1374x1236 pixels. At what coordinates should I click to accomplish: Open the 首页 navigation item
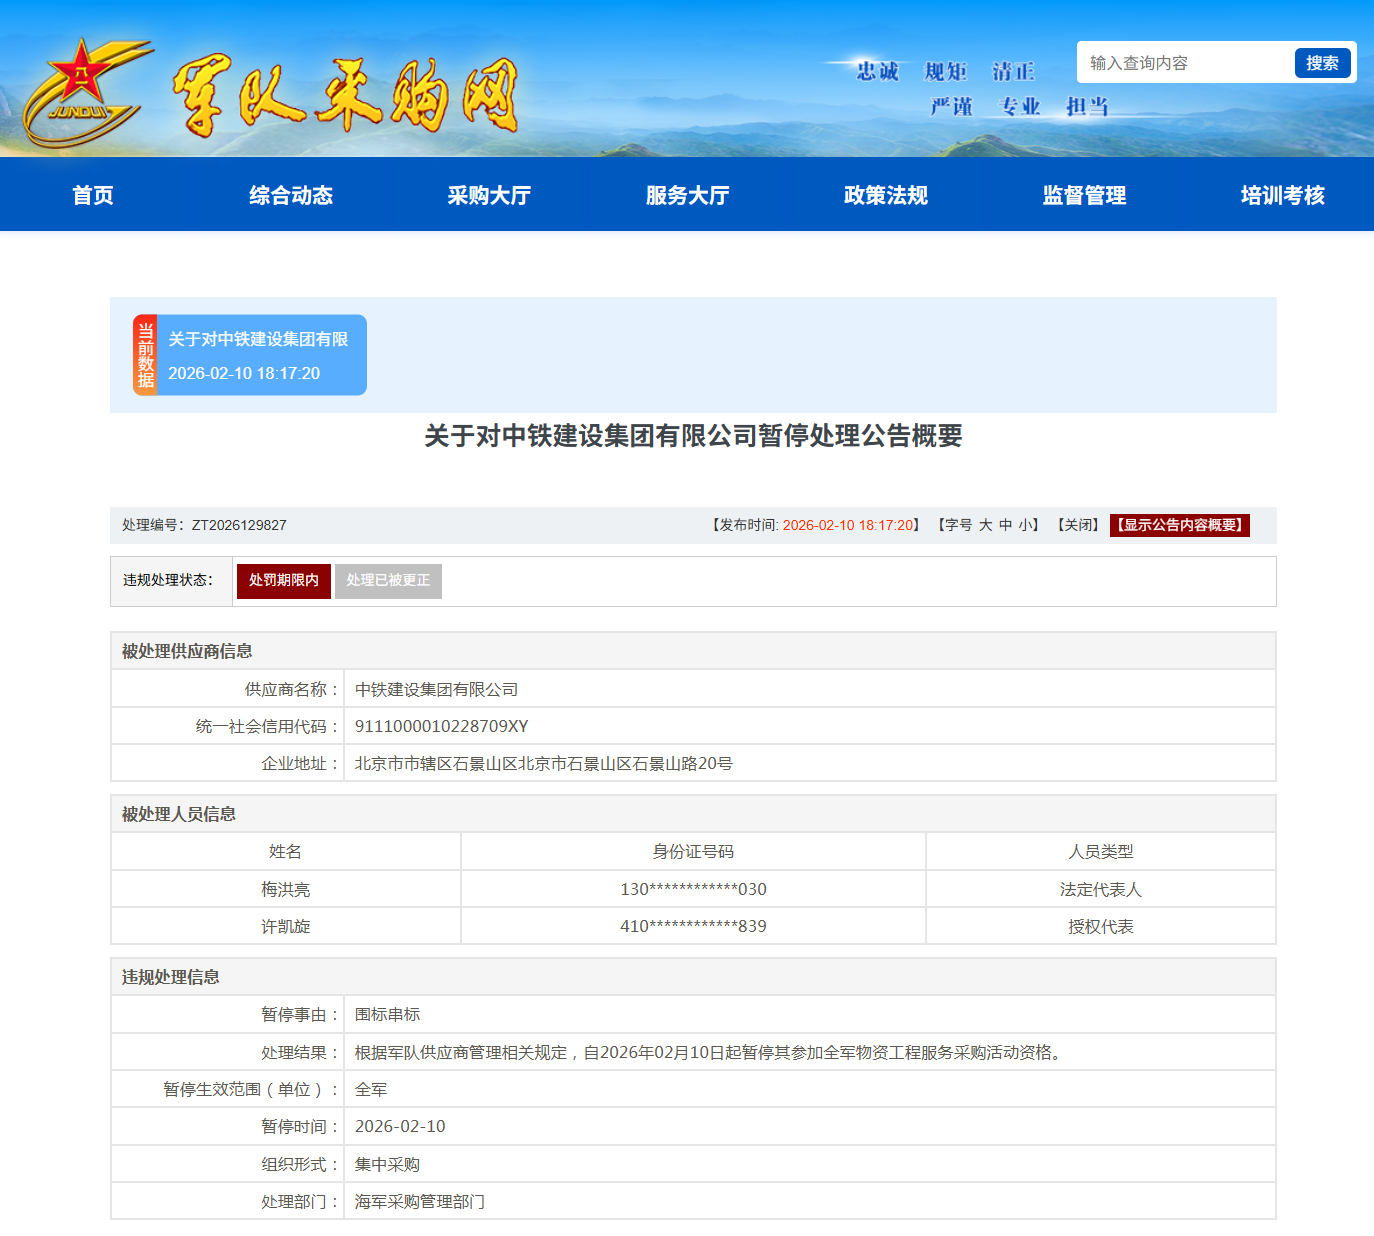click(92, 195)
